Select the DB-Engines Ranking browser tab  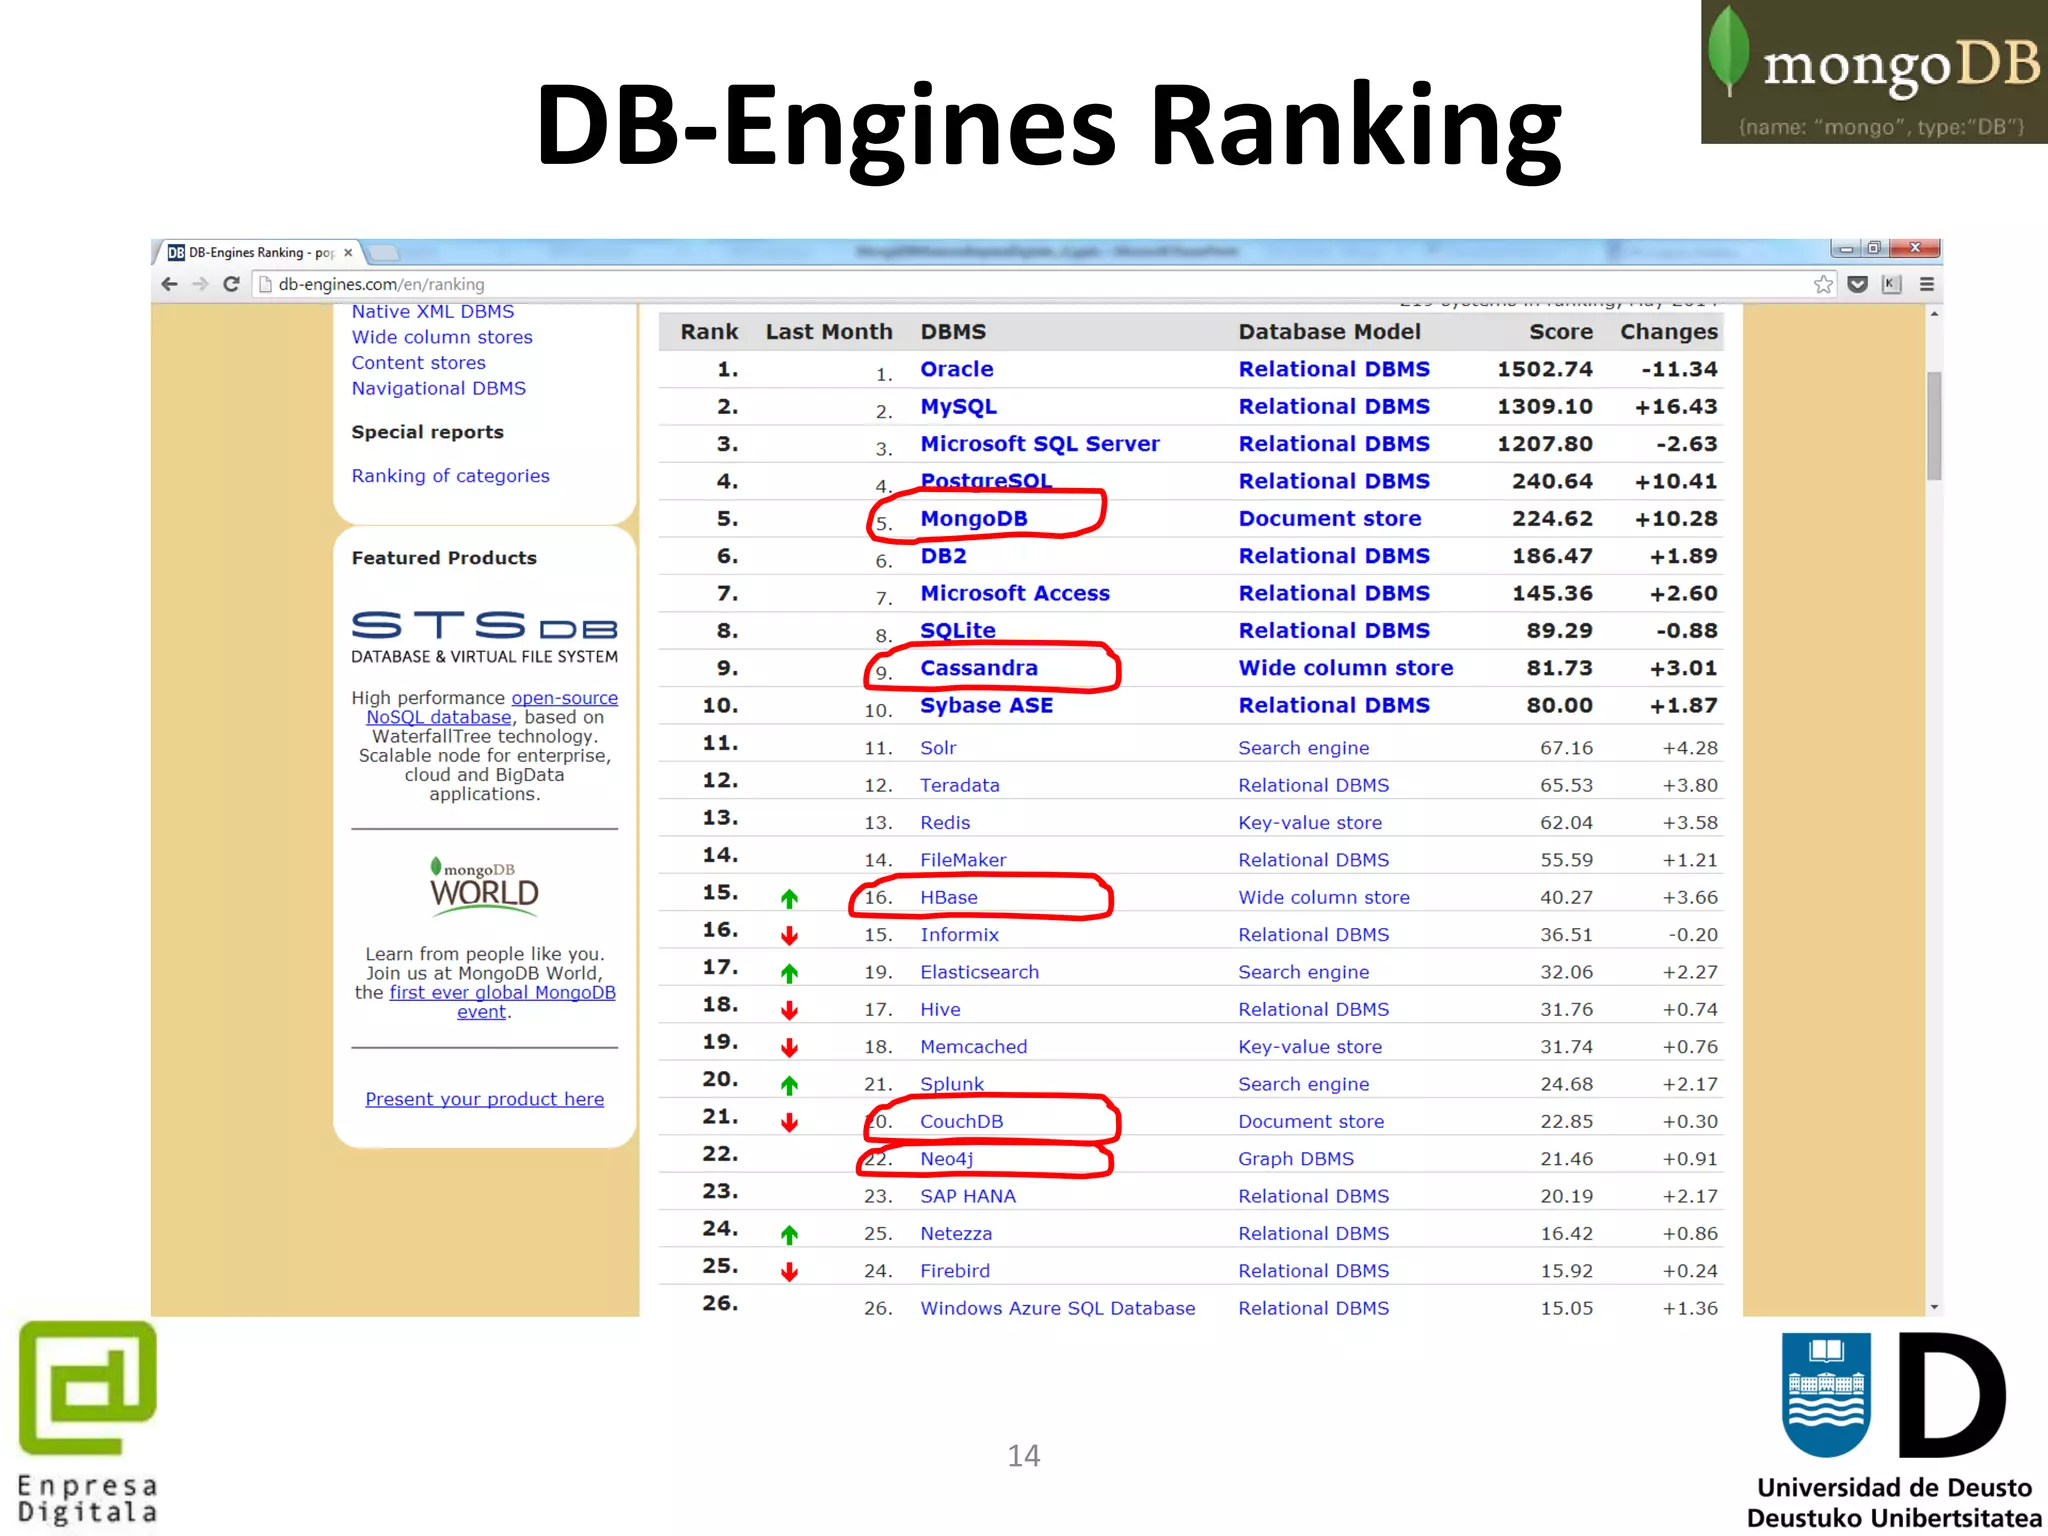pos(258,253)
